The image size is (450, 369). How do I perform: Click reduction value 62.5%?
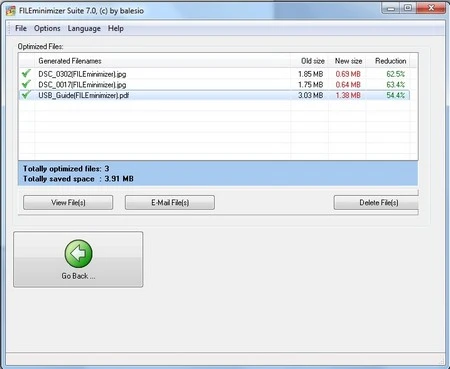click(396, 74)
